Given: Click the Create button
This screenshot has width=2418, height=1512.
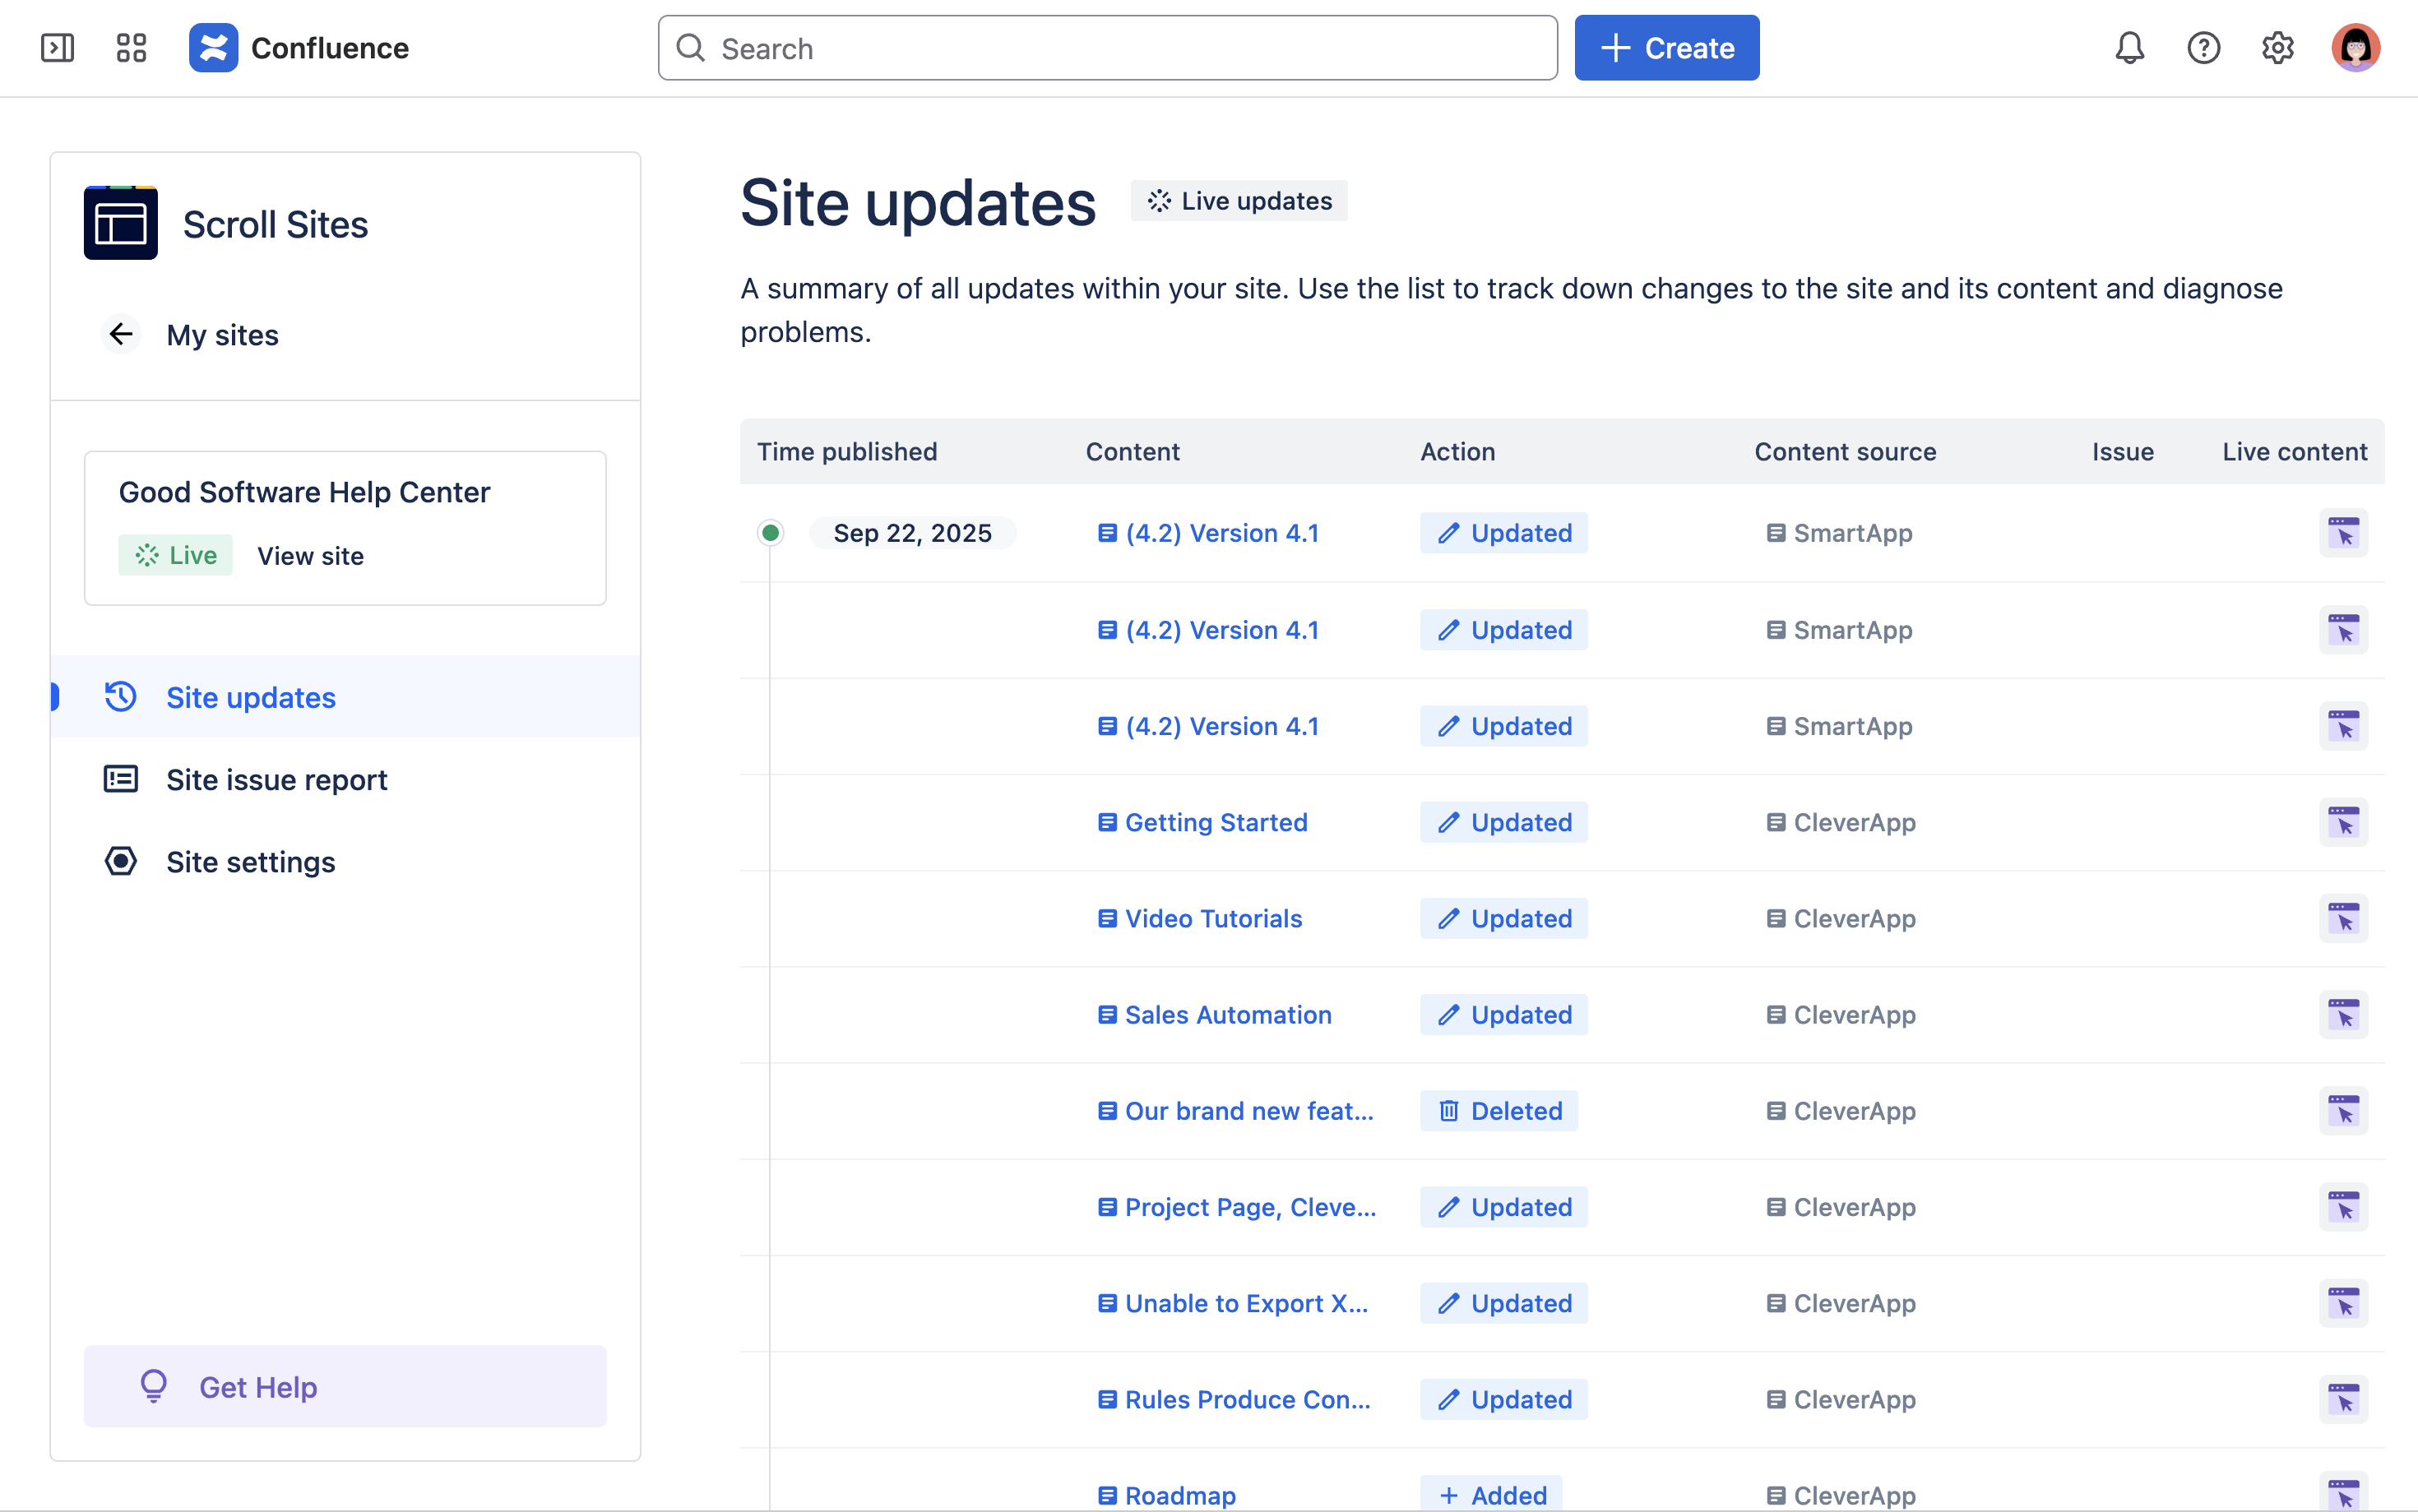Looking at the screenshot, I should tap(1666, 48).
